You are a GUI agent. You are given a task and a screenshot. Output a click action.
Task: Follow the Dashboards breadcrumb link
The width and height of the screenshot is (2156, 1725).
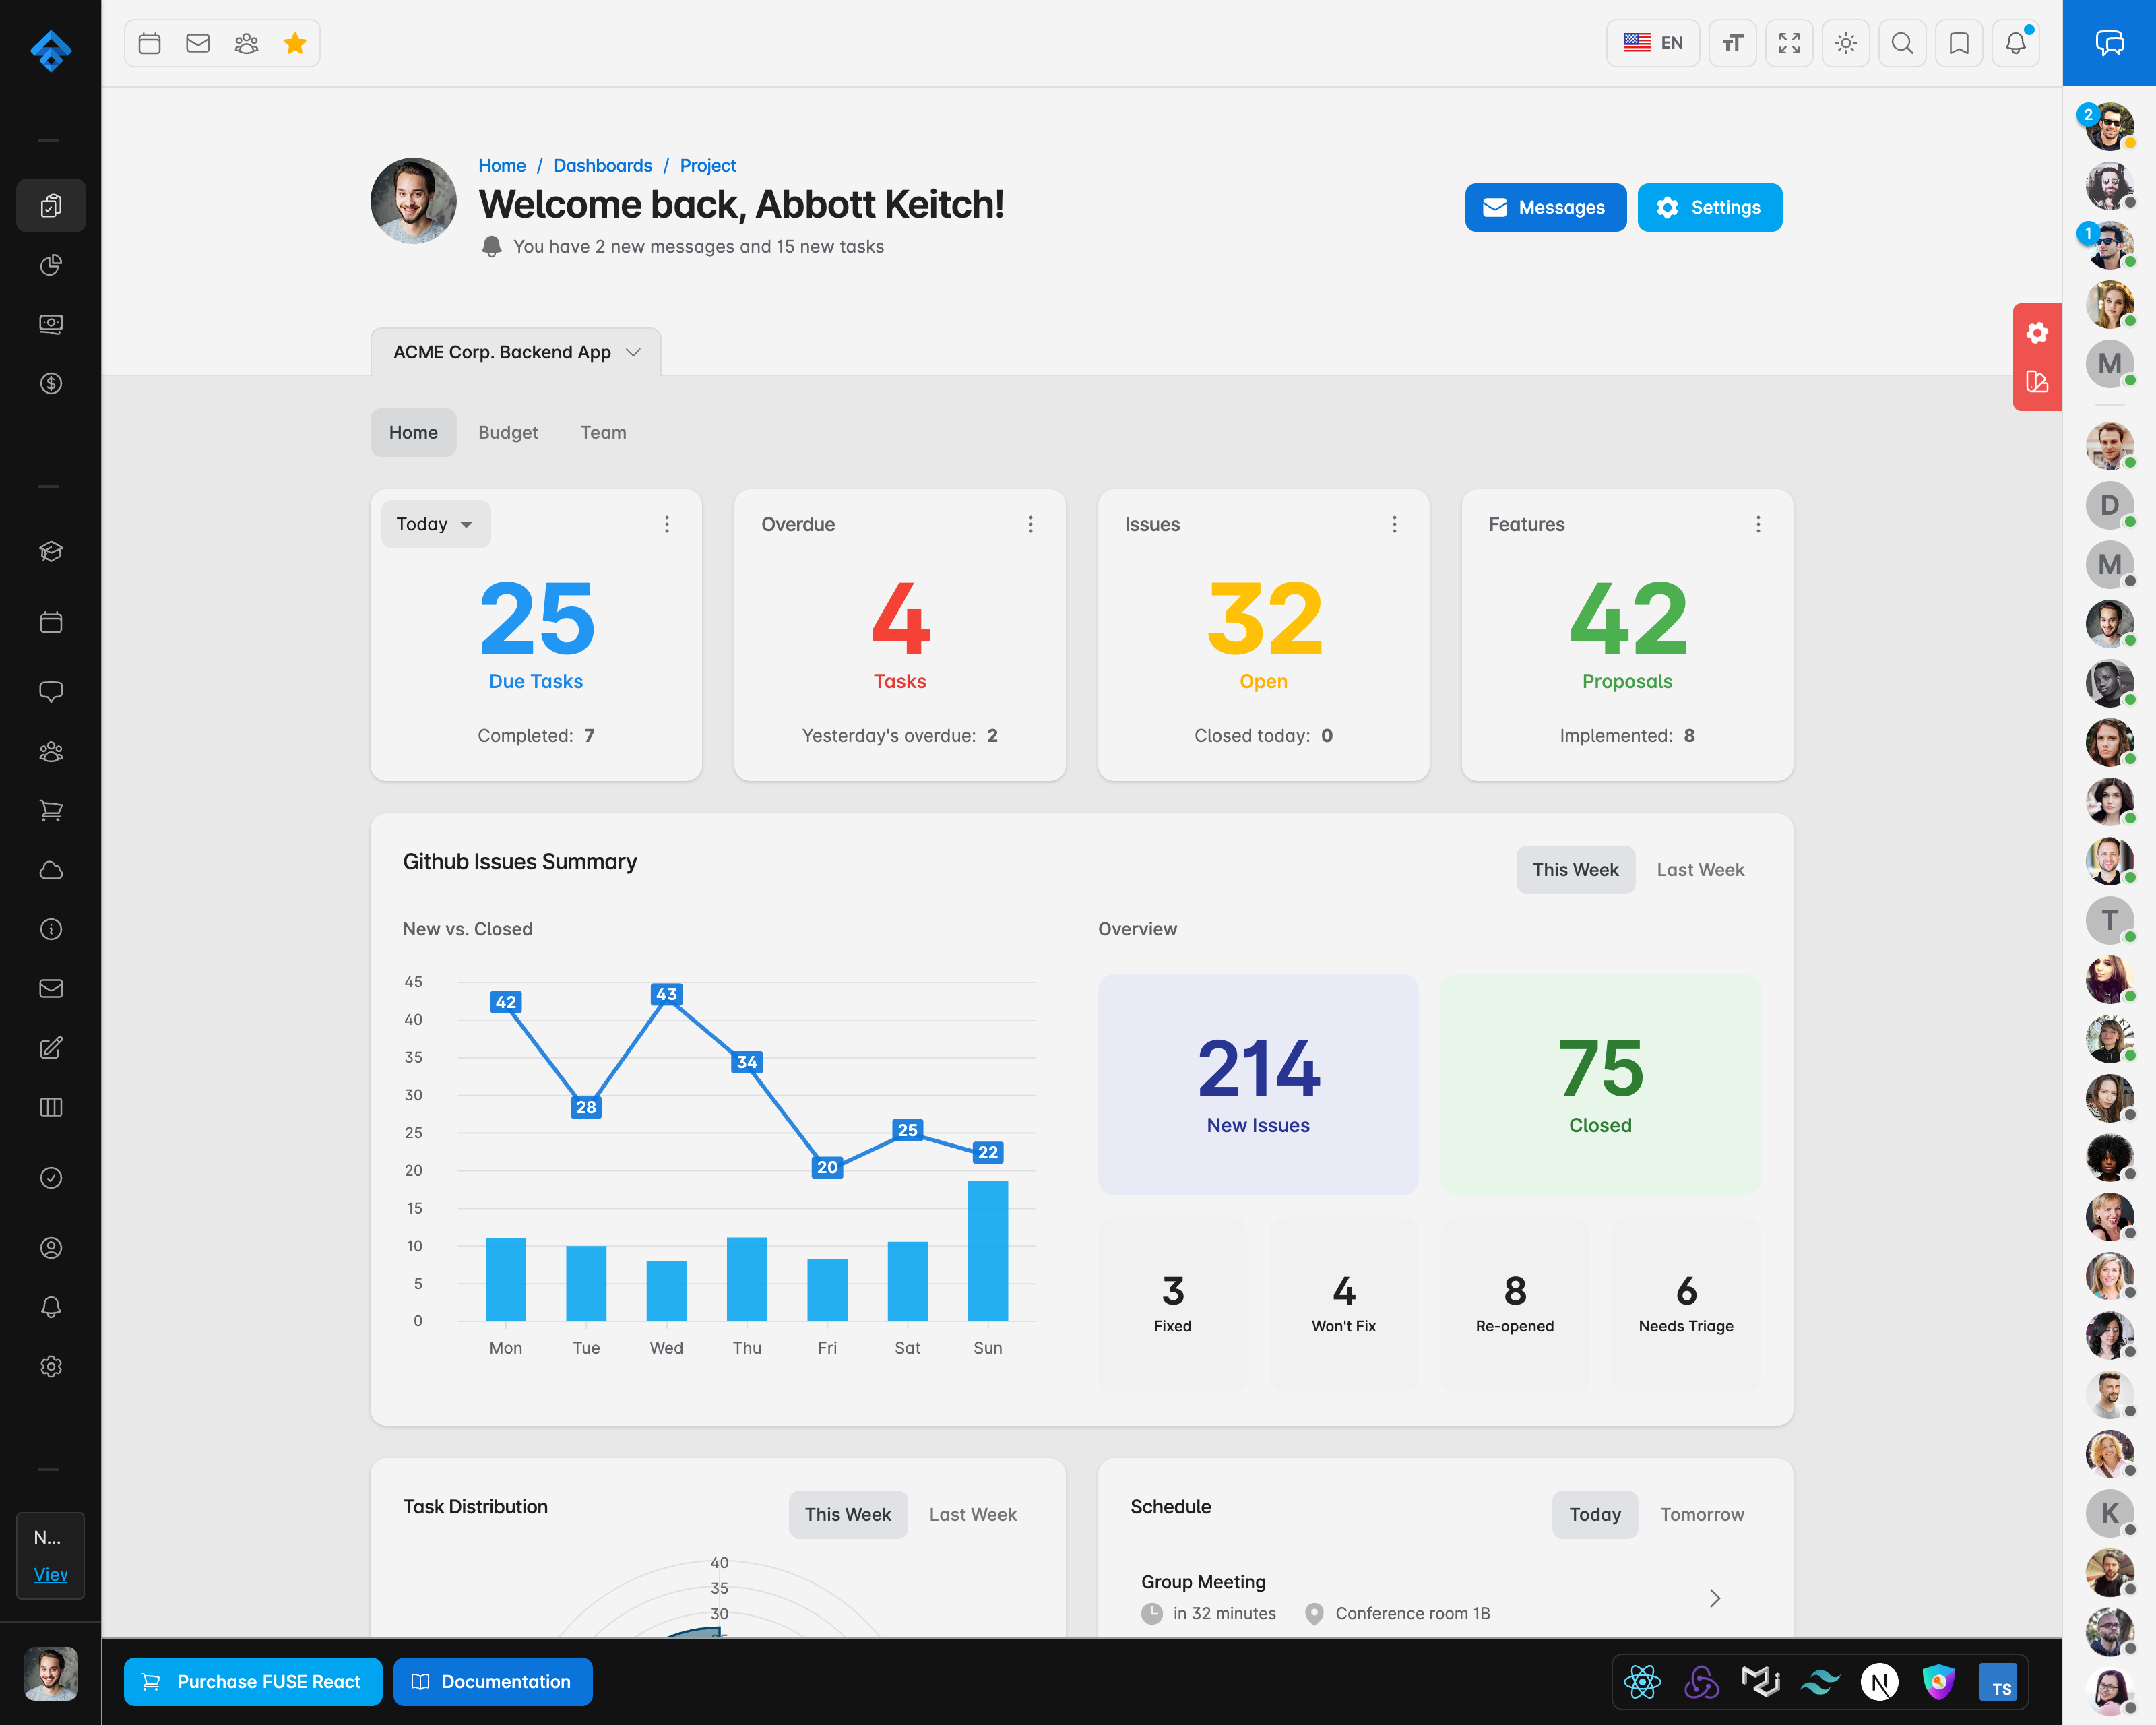602,165
